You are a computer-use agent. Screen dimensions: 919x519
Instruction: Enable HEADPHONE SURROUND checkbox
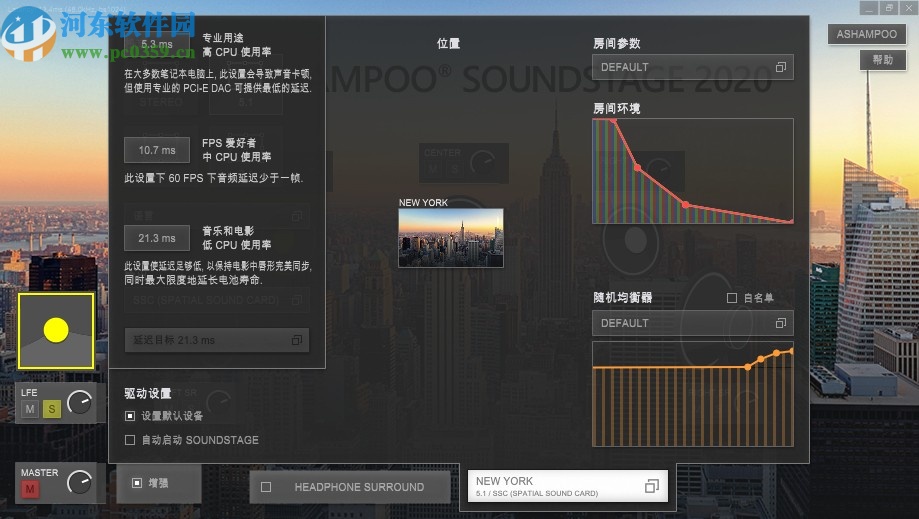point(266,487)
